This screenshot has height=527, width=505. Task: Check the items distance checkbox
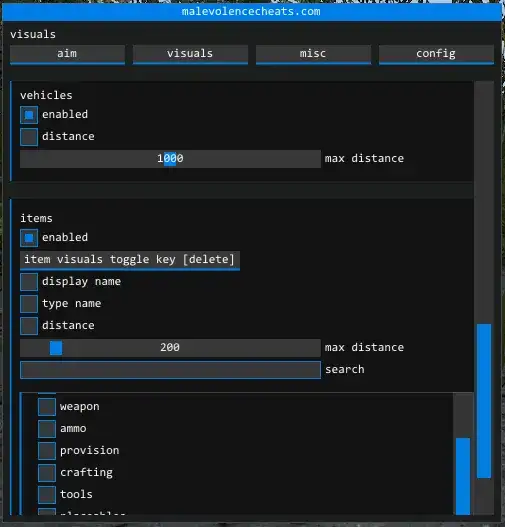pos(29,326)
